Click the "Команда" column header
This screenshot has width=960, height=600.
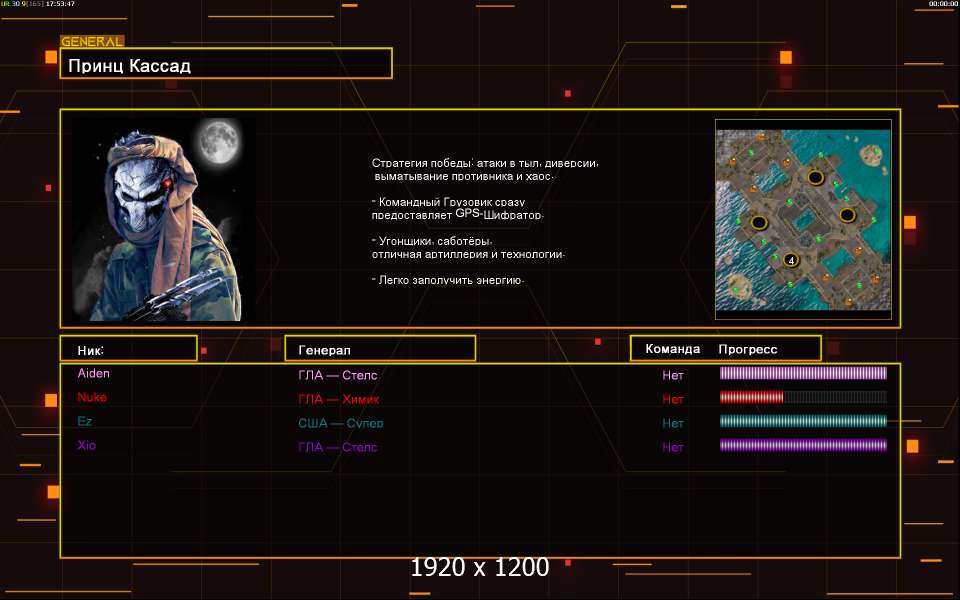(672, 349)
